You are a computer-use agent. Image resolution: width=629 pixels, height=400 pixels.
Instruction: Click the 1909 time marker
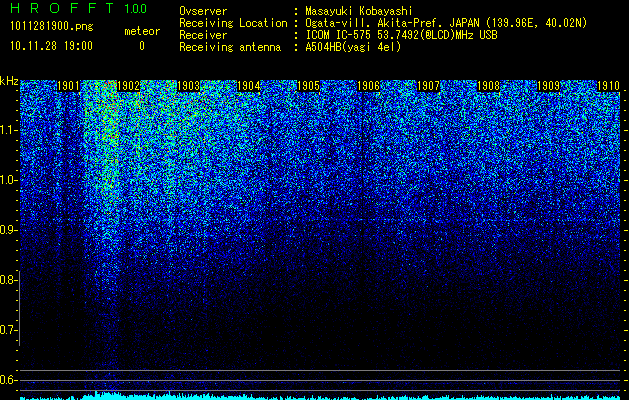point(548,86)
